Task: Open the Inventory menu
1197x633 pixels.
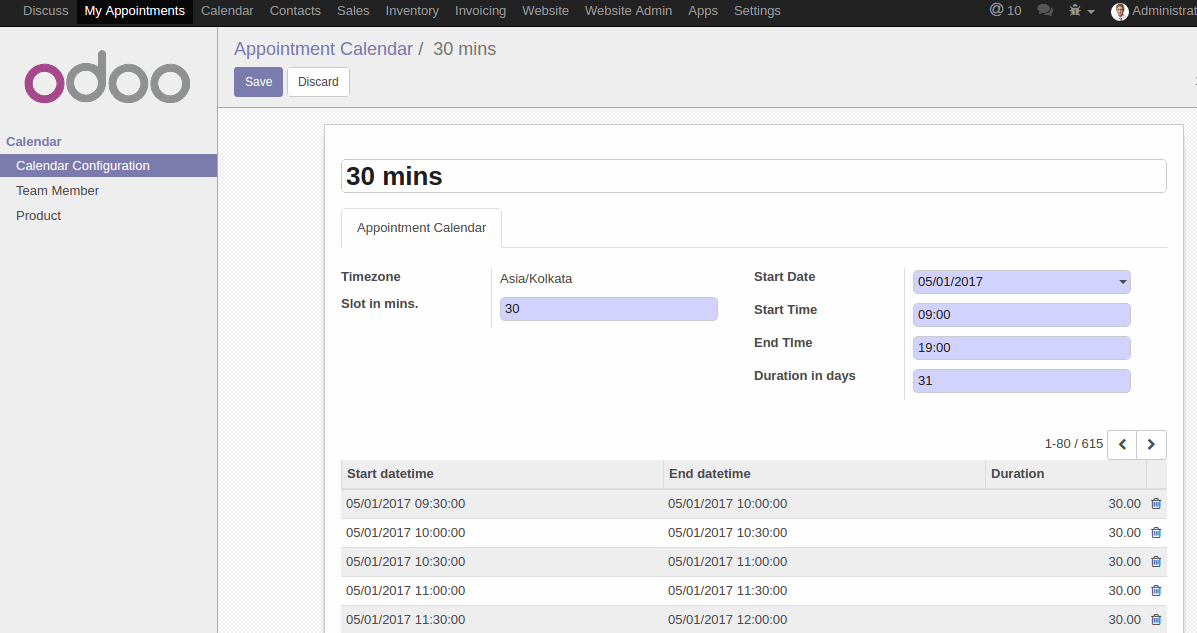Action: tap(411, 11)
